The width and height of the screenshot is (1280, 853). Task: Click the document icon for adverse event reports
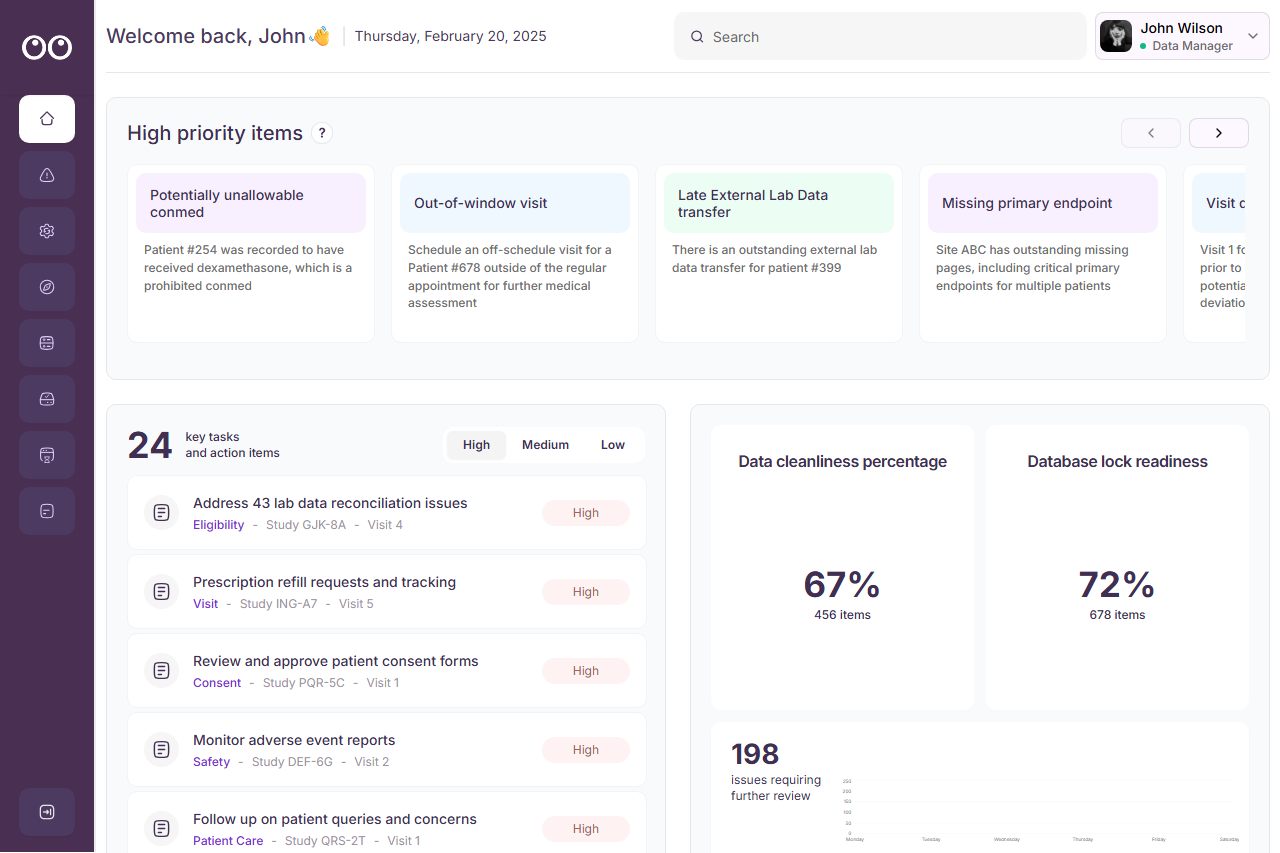pyautogui.click(x=161, y=750)
